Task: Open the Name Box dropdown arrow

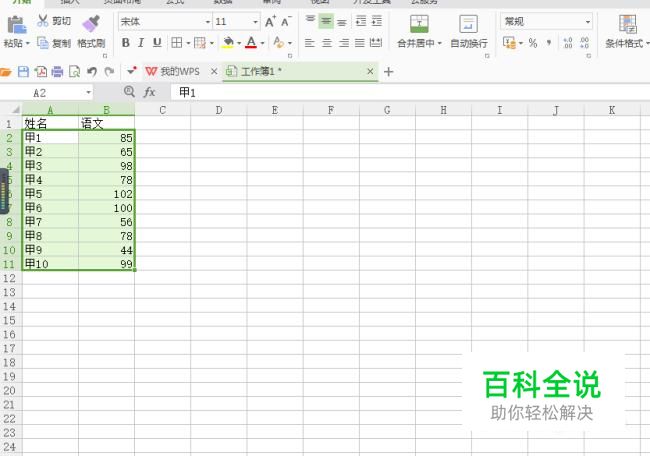Action: (88, 92)
